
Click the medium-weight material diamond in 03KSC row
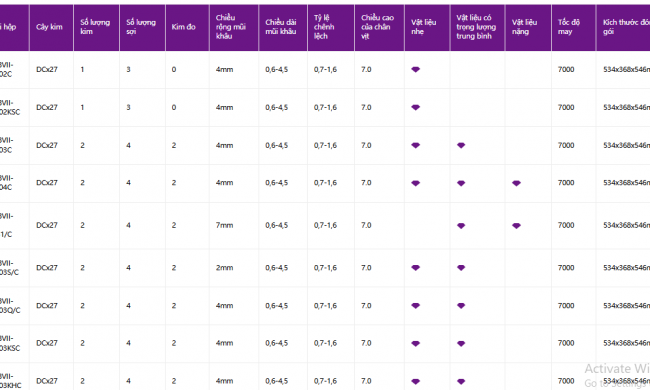click(x=461, y=344)
